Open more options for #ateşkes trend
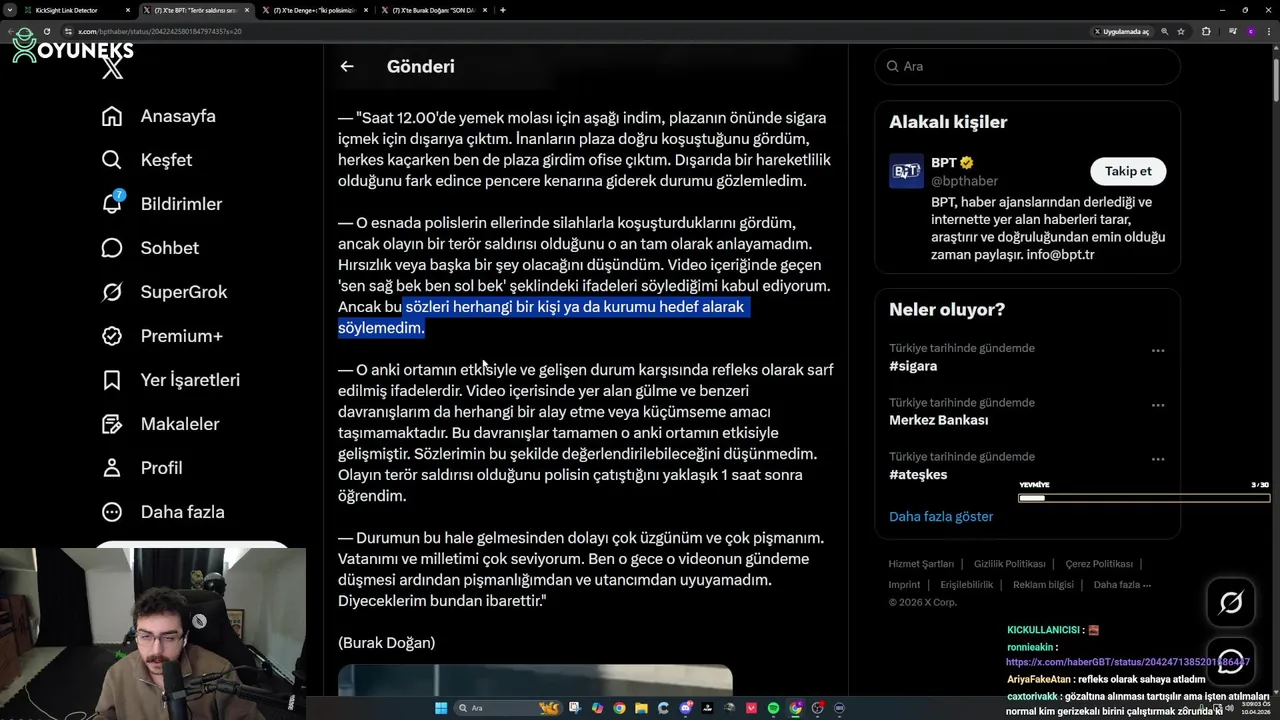 click(x=1157, y=459)
